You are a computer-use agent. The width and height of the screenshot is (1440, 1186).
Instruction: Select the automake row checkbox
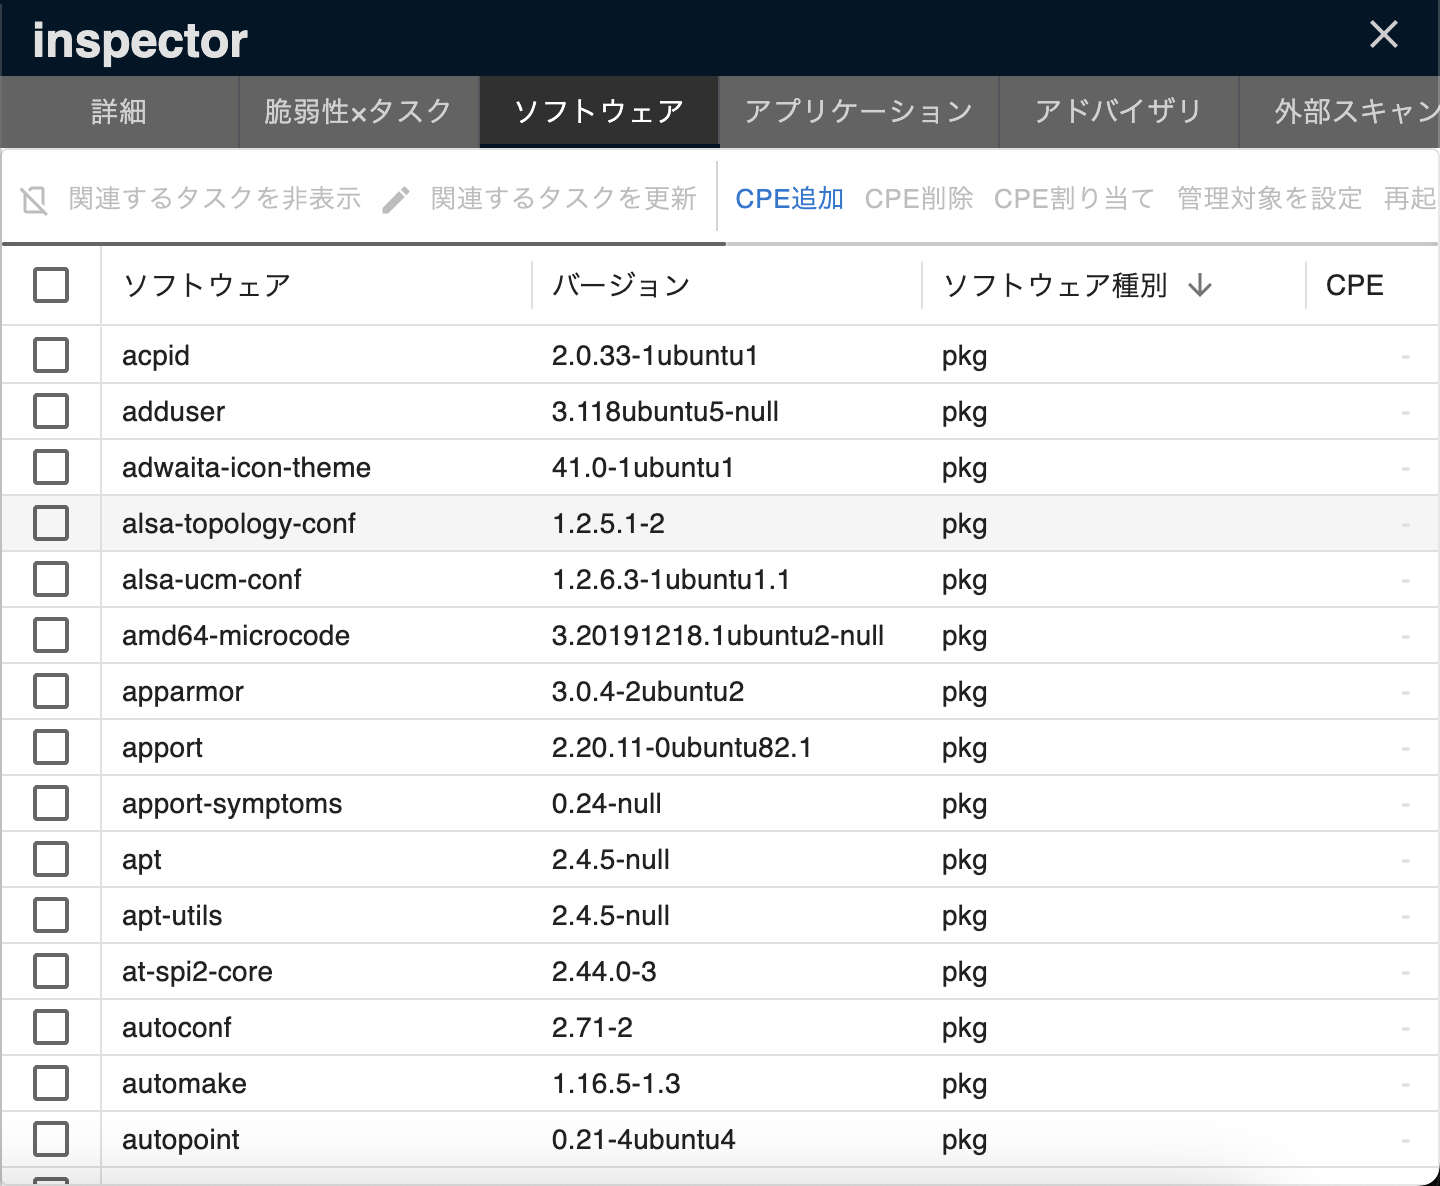(51, 1083)
